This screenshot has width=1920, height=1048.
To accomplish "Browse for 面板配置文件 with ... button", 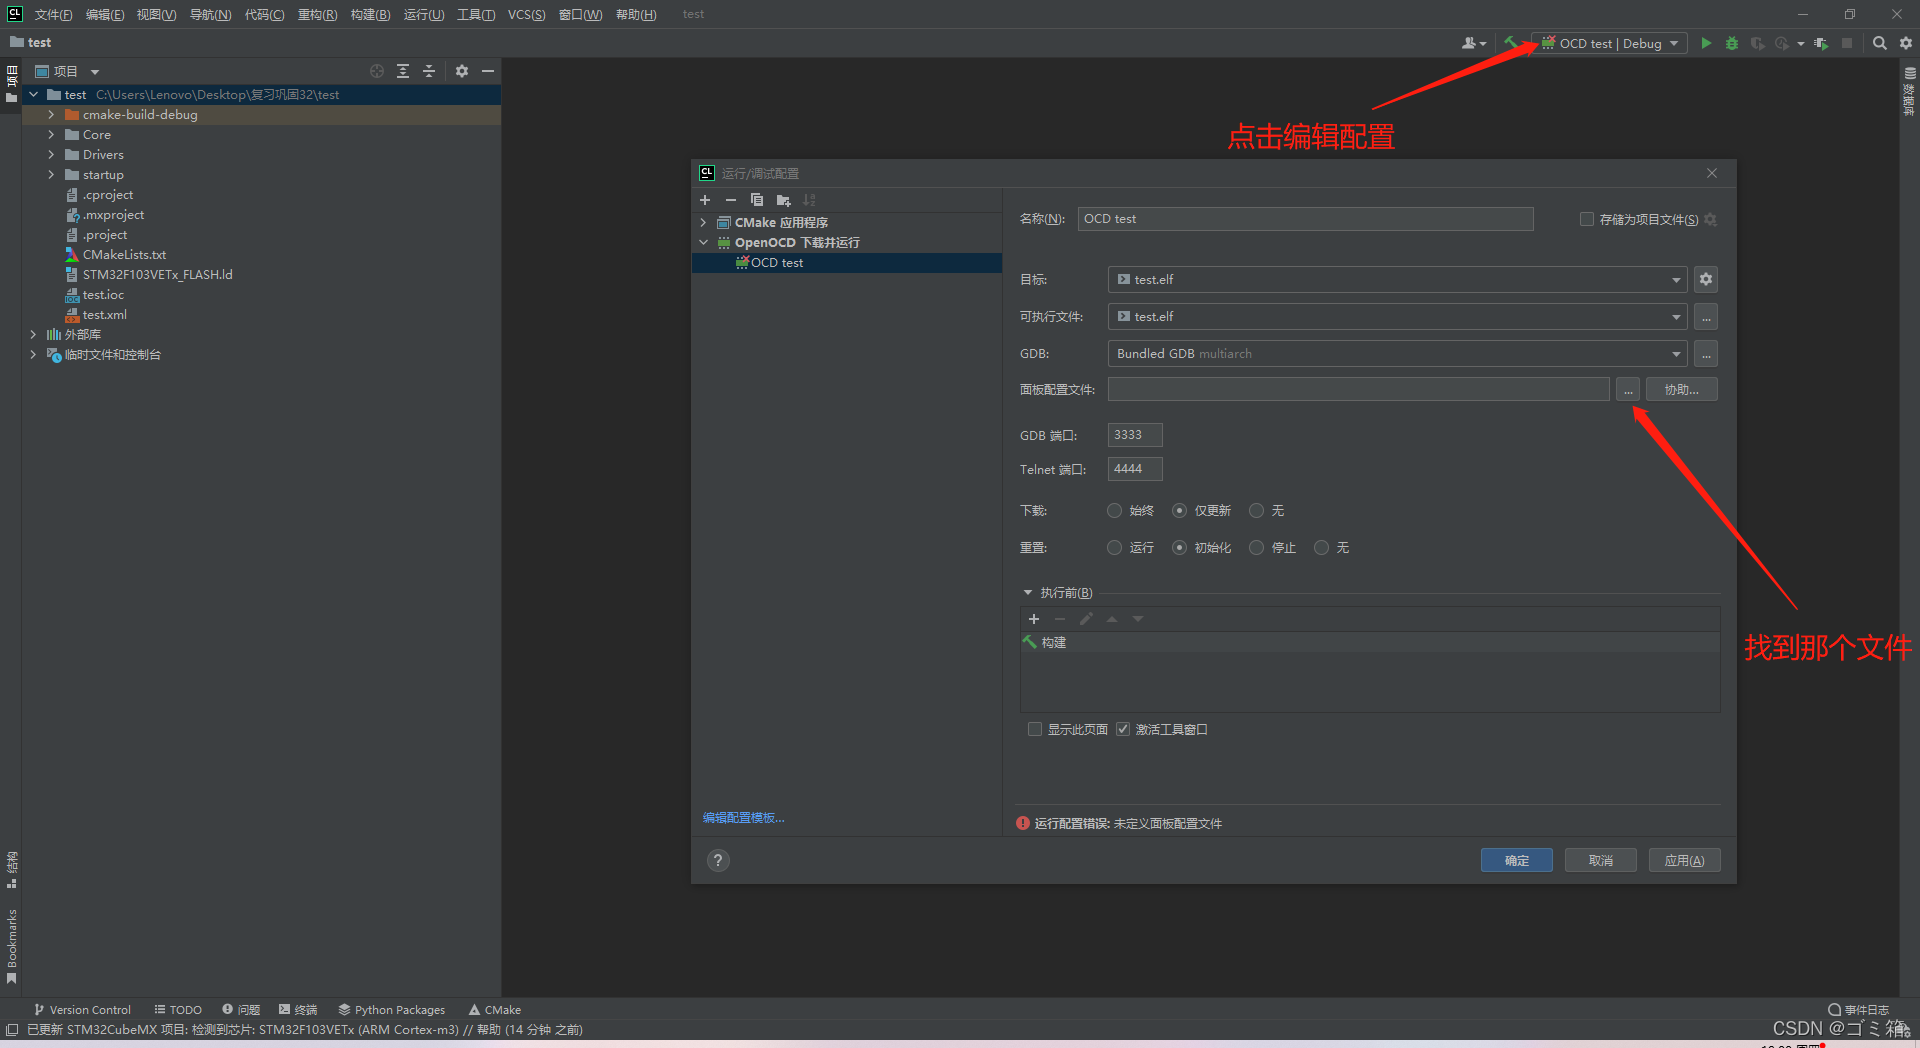I will click(x=1628, y=390).
